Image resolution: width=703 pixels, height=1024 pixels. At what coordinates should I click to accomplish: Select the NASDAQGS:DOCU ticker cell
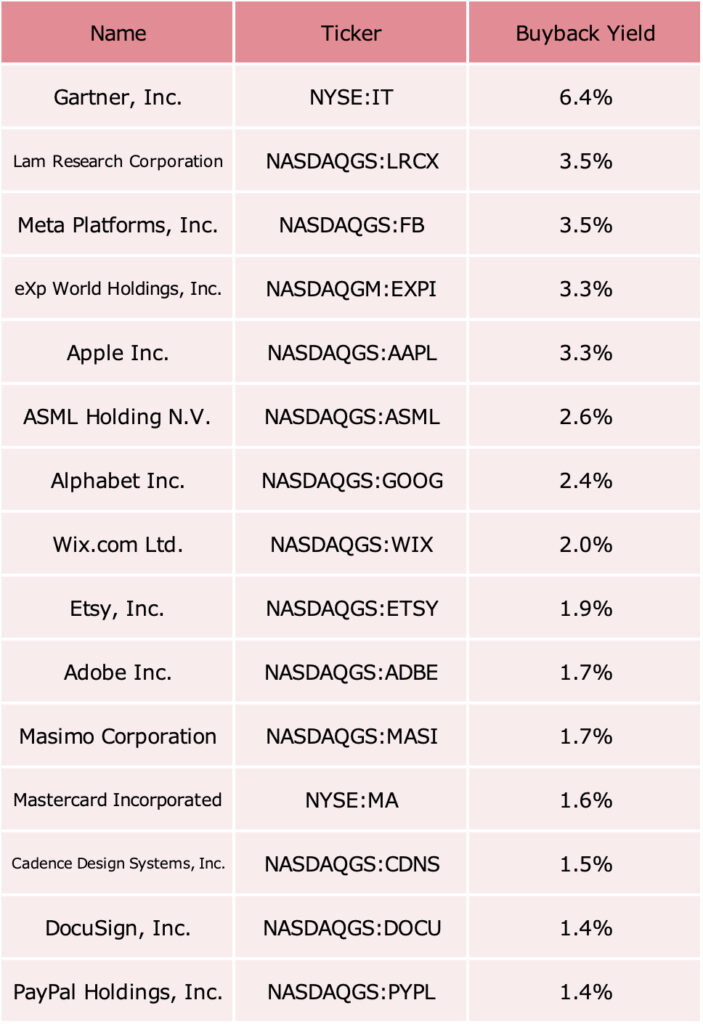(x=351, y=928)
